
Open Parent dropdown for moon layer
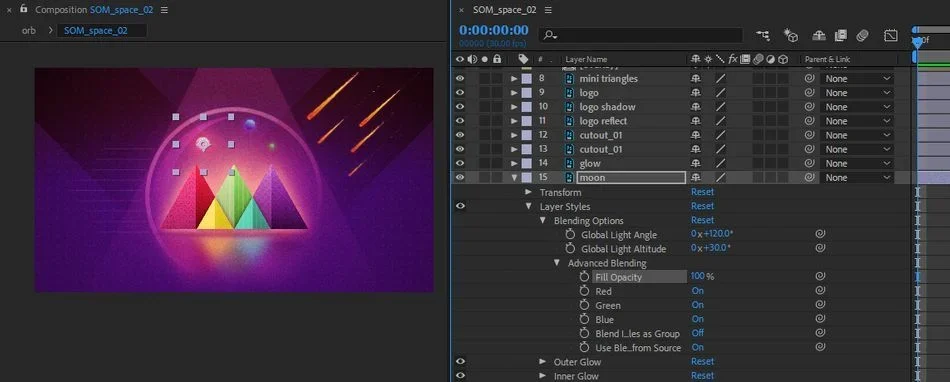coord(857,177)
